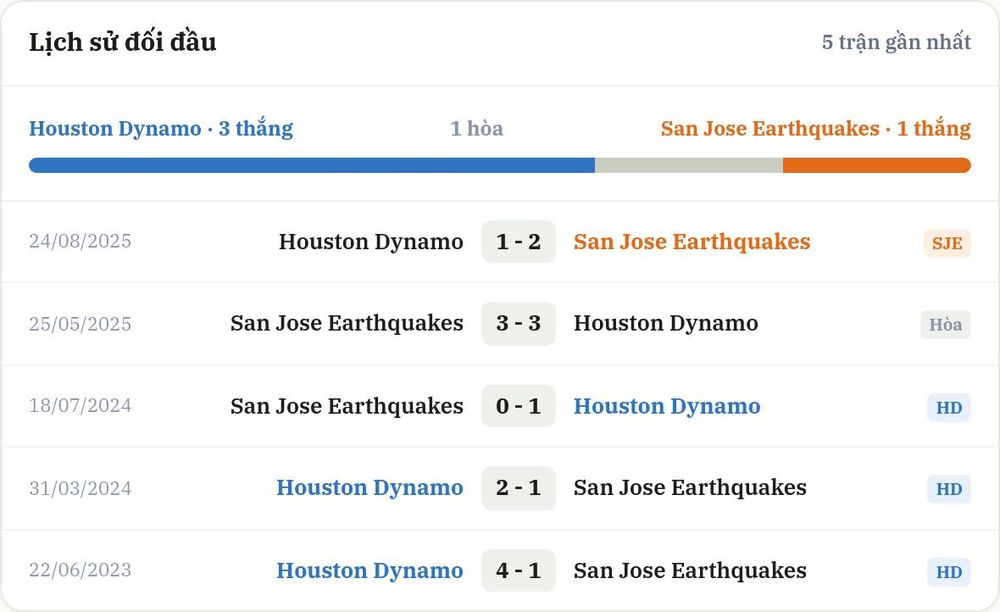This screenshot has height=612, width=1000.
Task: Select San Jose Earthquakes · 1 thắng label
Action: (816, 129)
